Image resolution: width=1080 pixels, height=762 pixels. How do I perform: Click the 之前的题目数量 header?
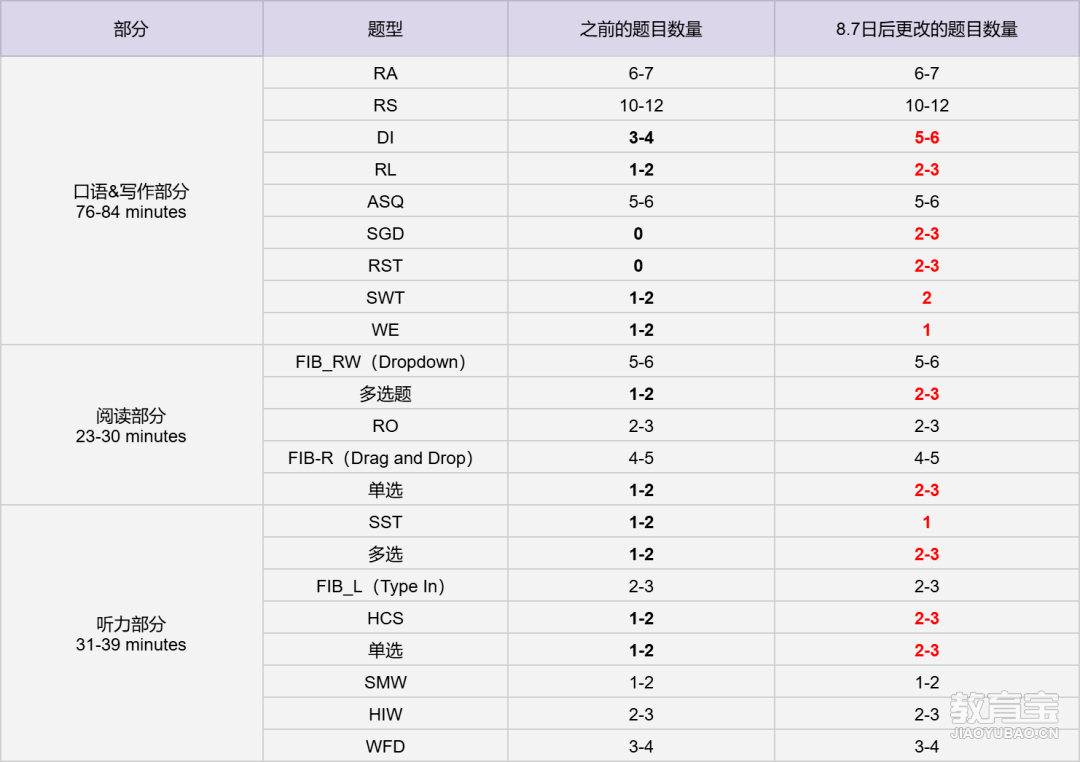641,29
